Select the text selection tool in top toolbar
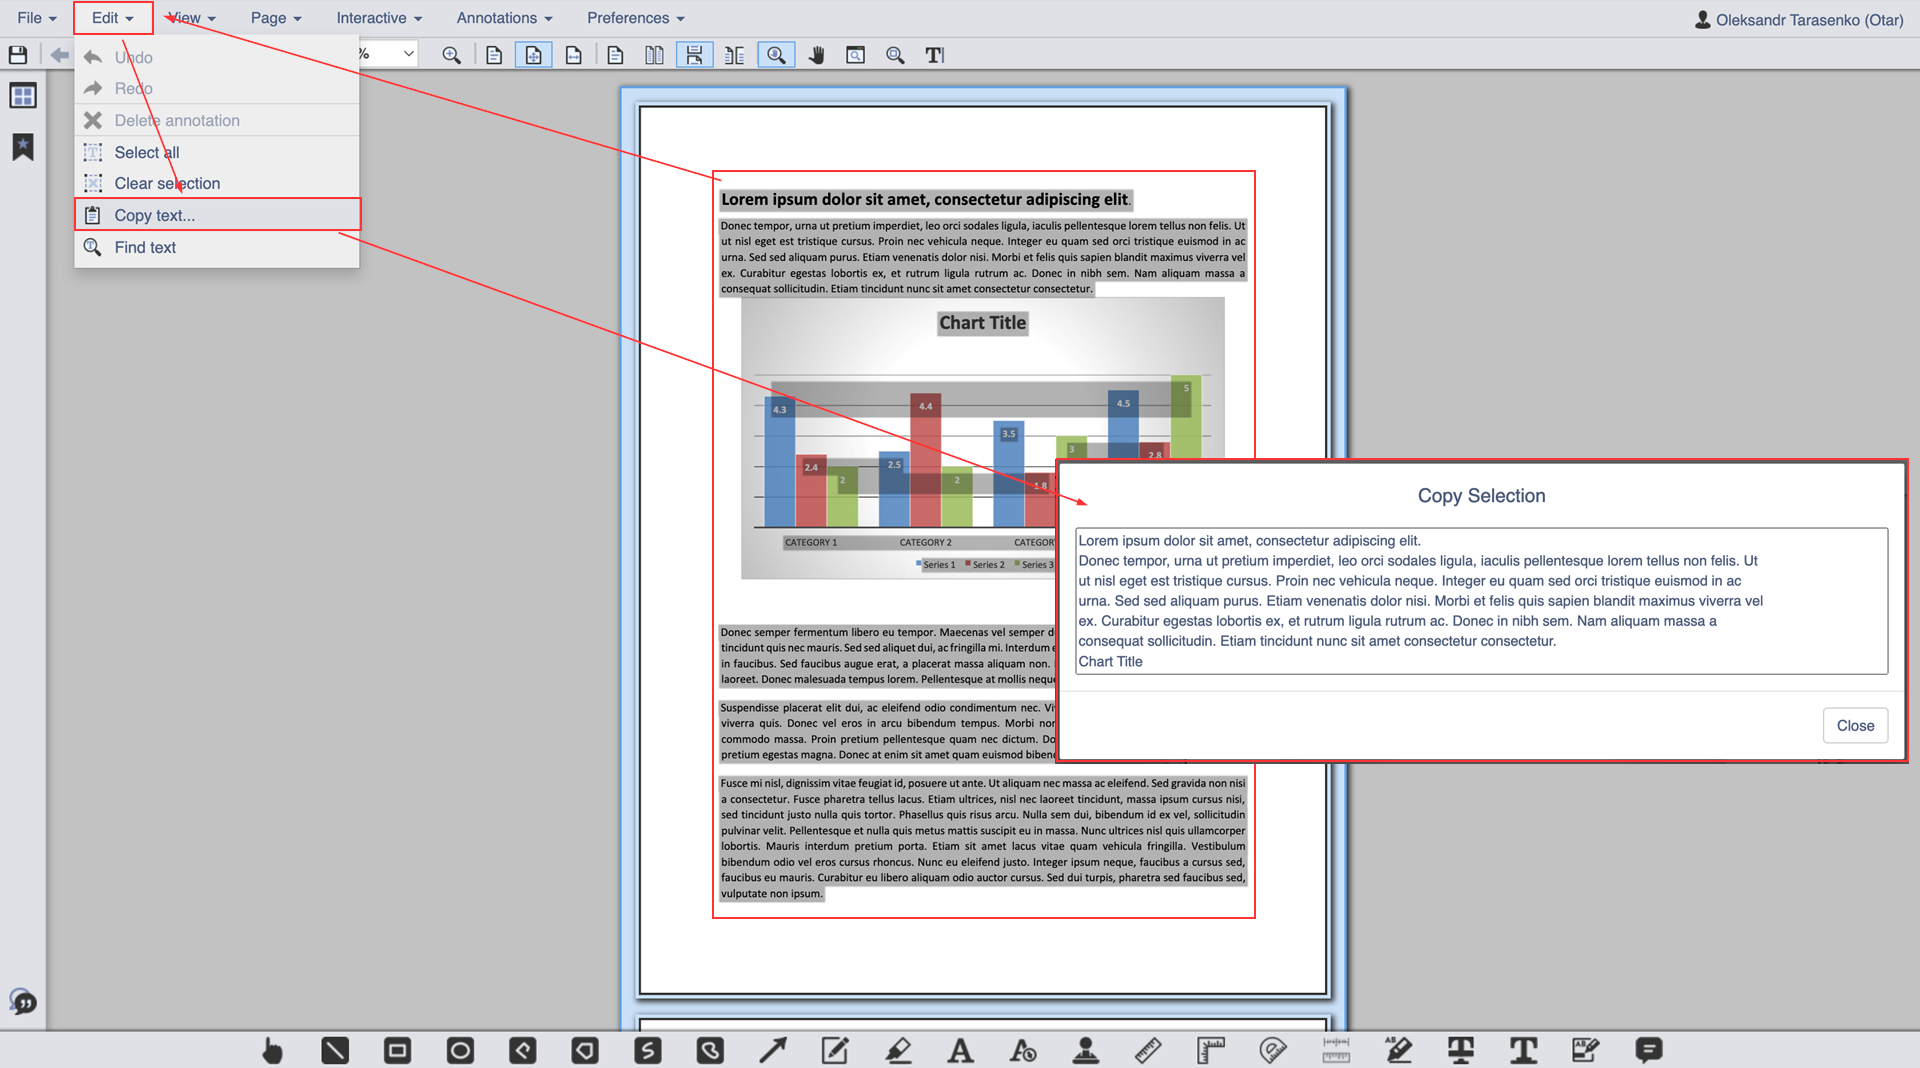This screenshot has width=1920, height=1068. click(x=934, y=55)
